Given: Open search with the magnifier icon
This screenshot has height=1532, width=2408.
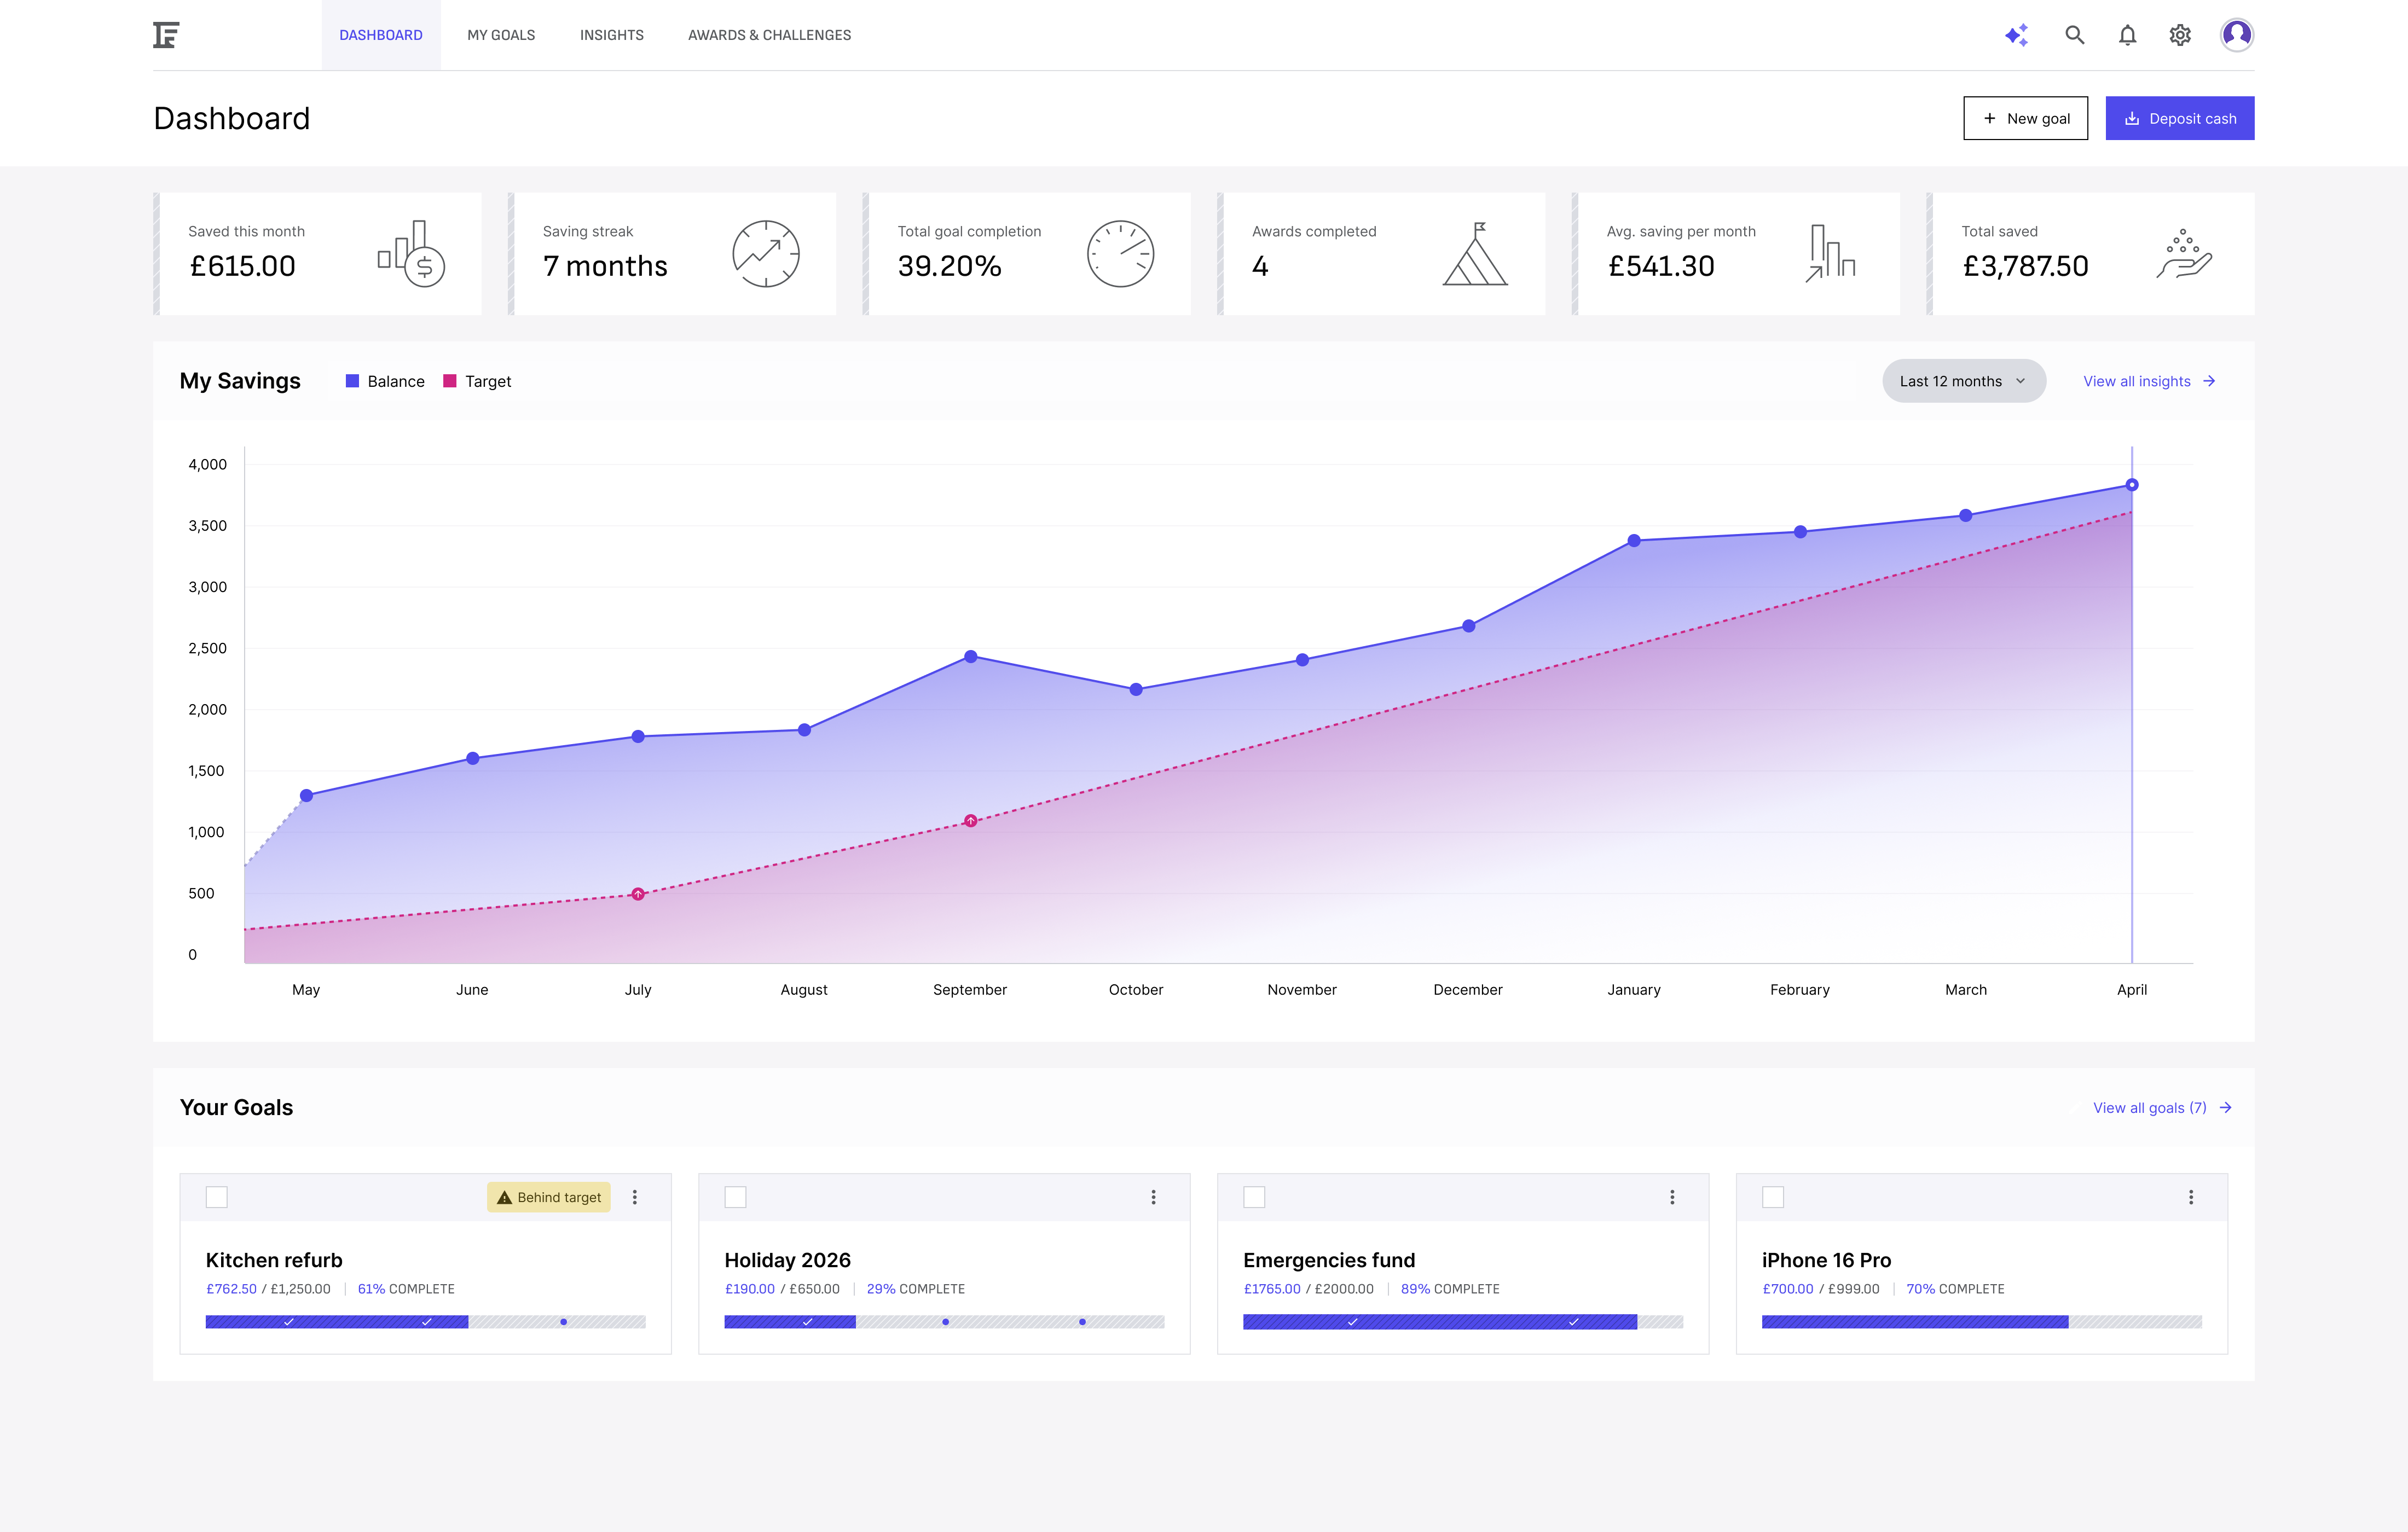Looking at the screenshot, I should point(2075,35).
